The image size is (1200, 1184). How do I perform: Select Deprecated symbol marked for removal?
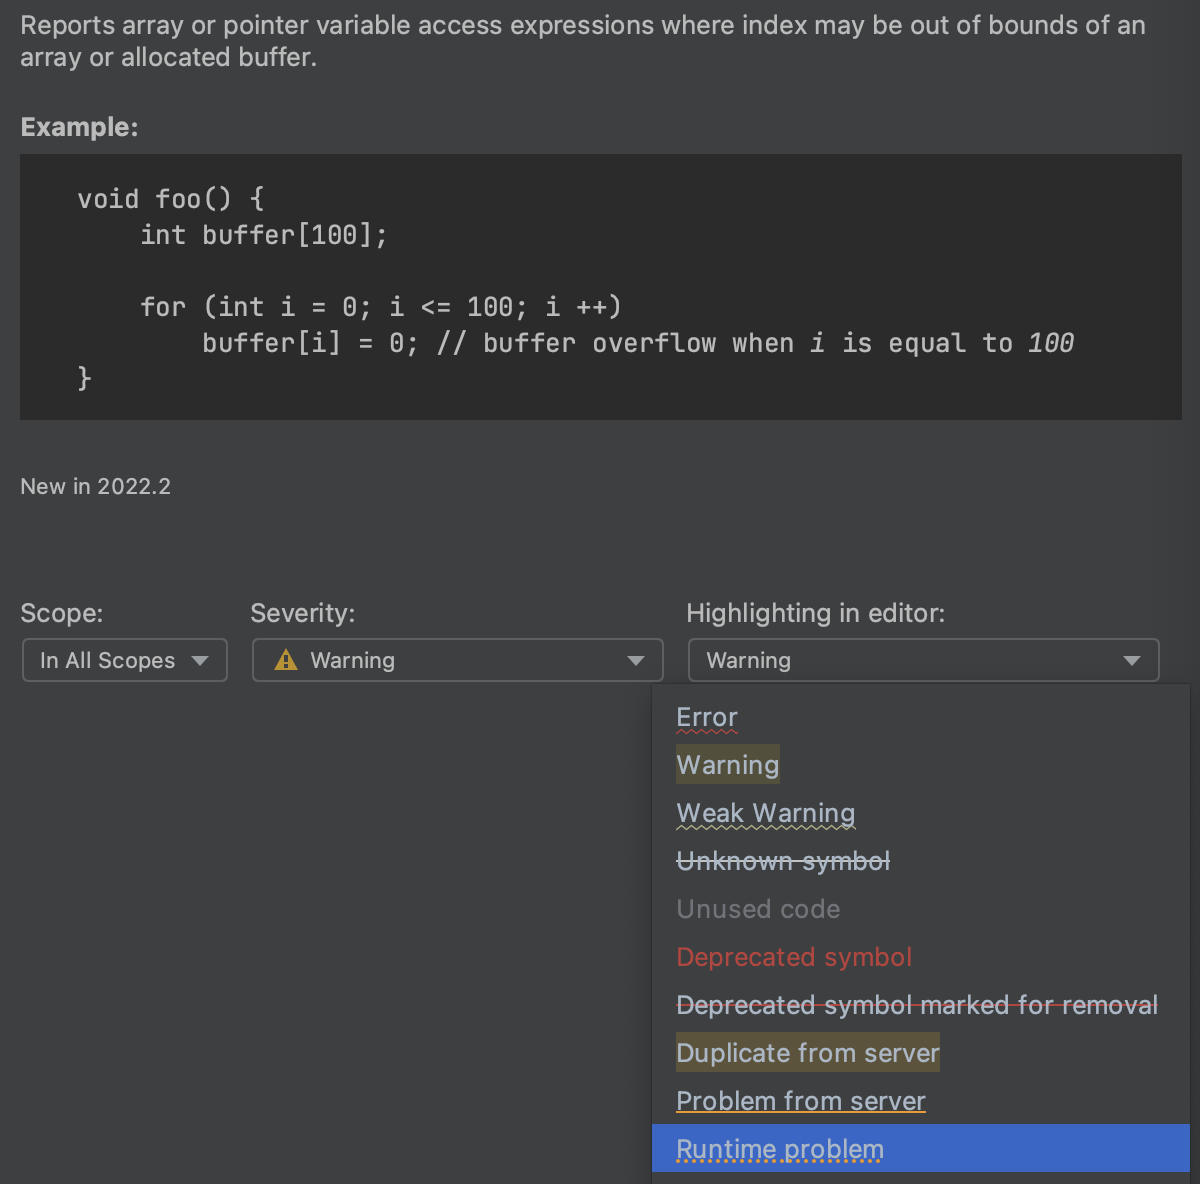[921, 1005]
